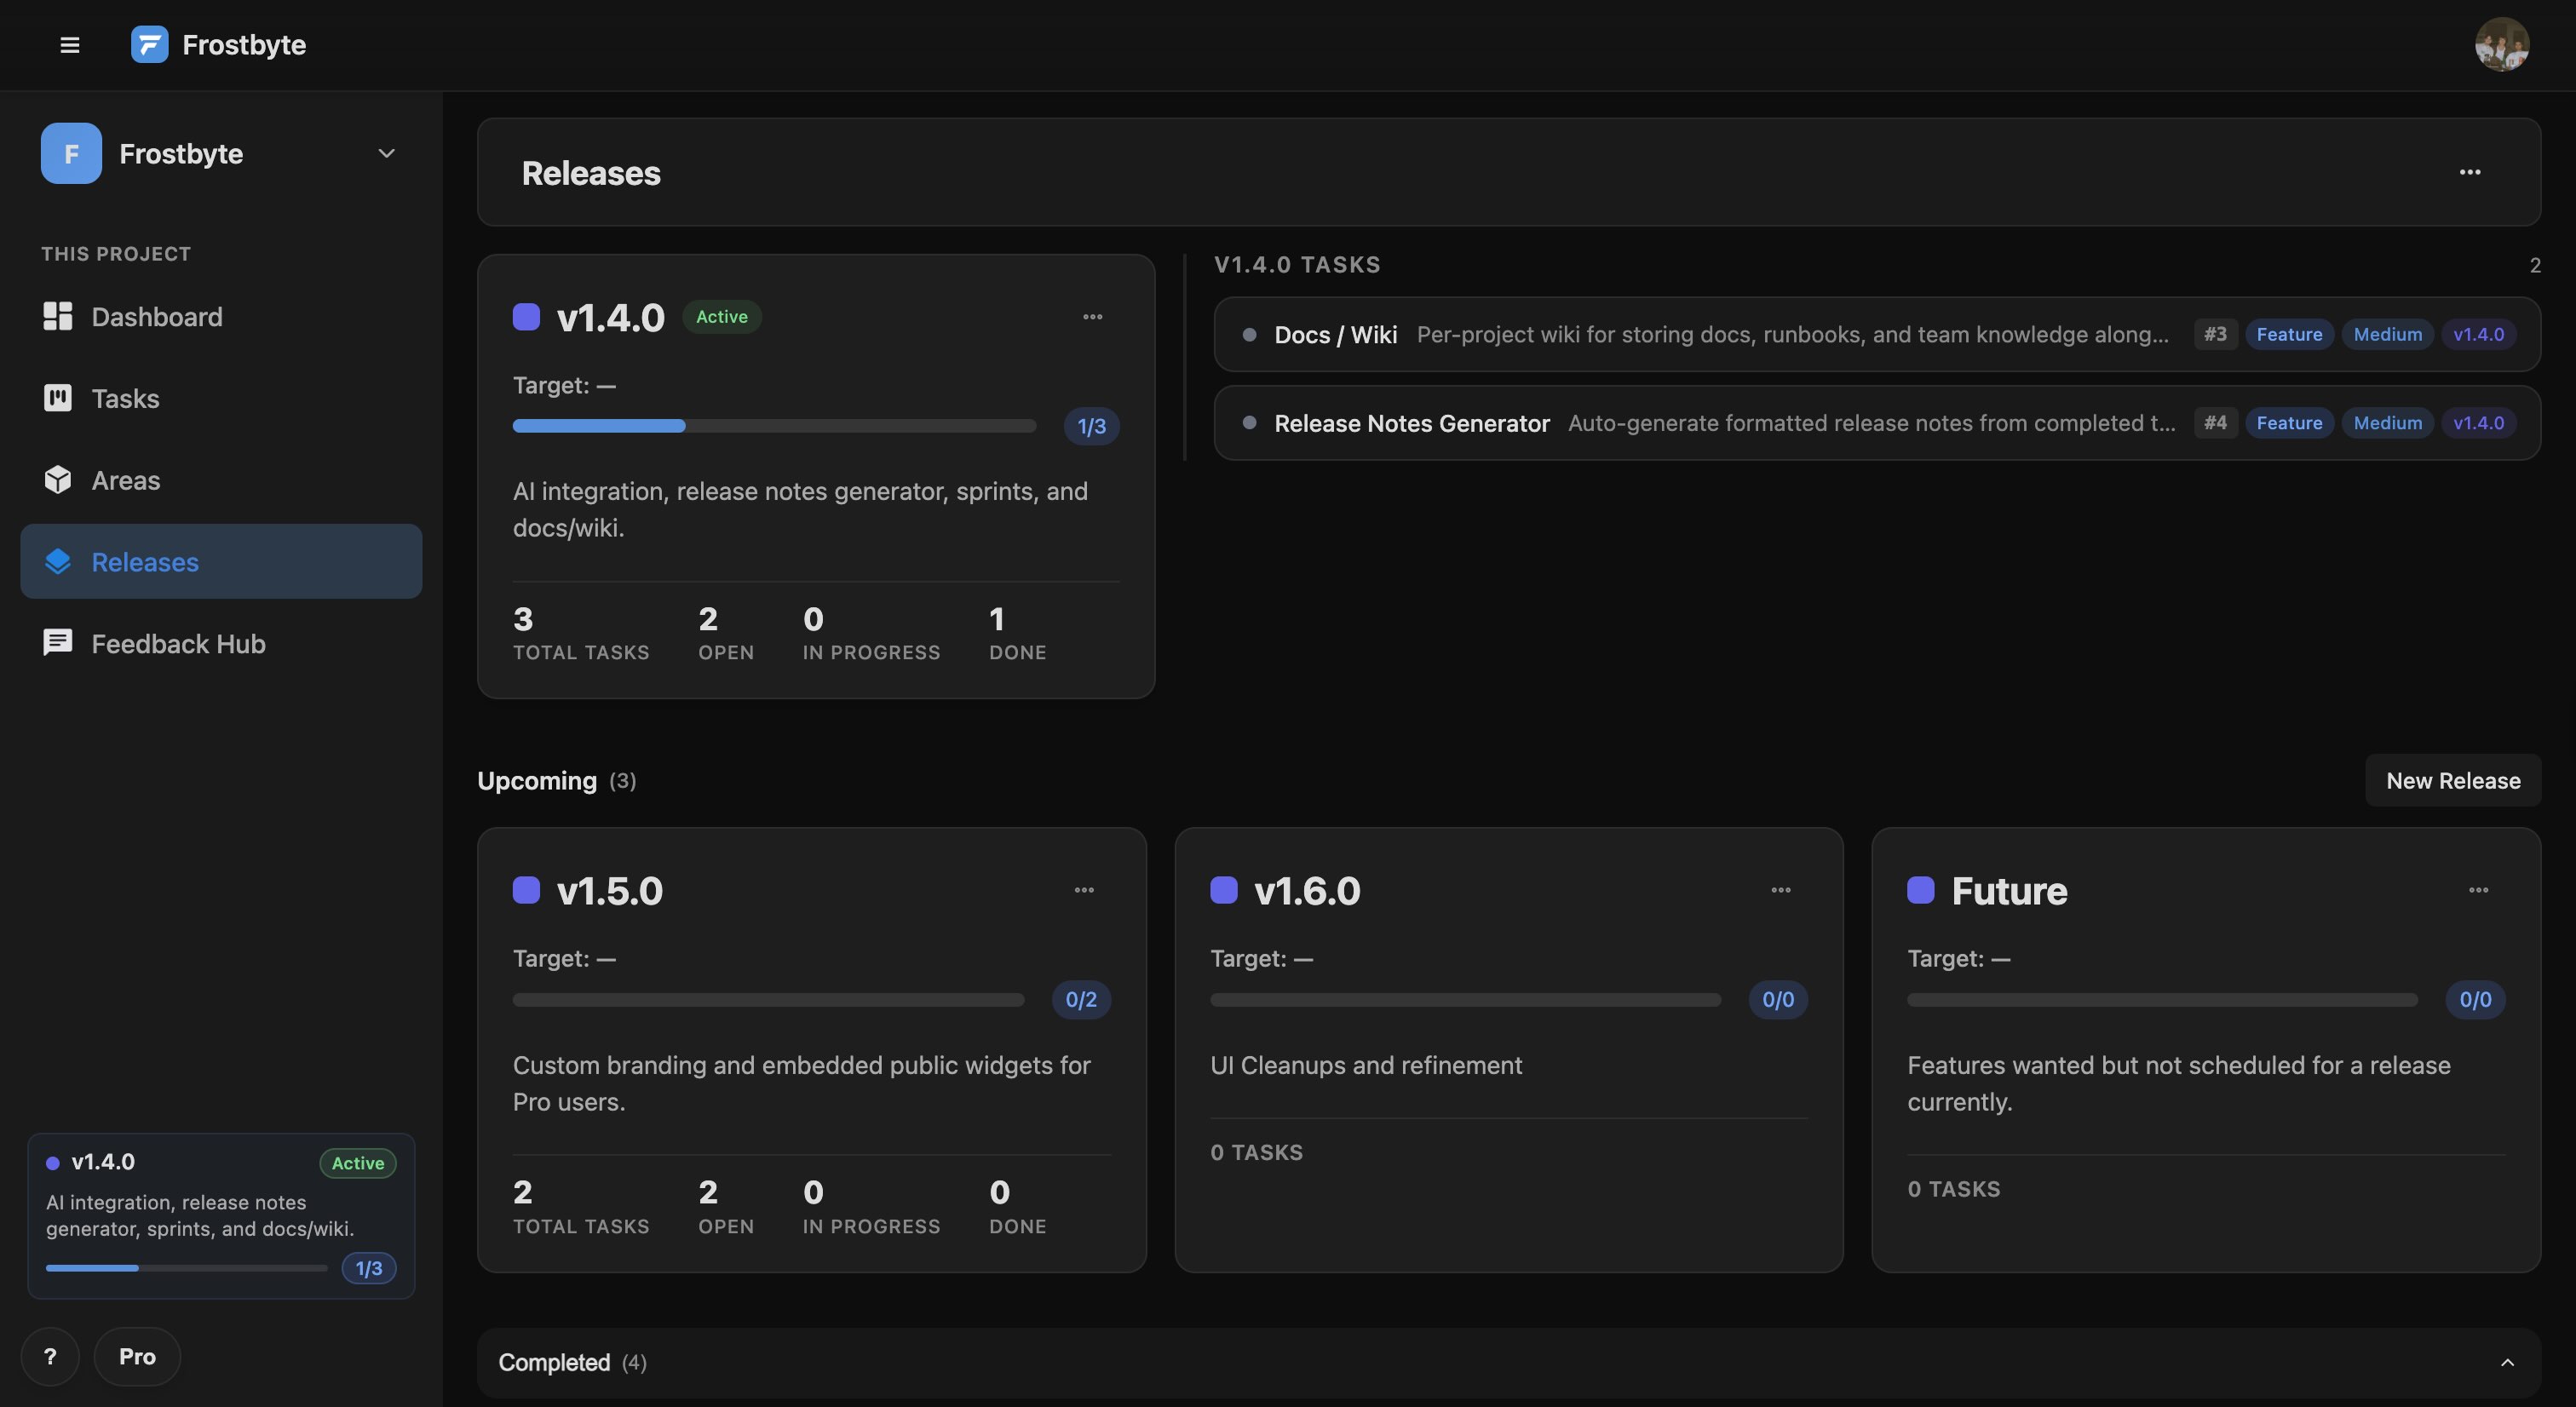
Task: Open Feedback Hub from the sidebar
Action: coord(221,643)
